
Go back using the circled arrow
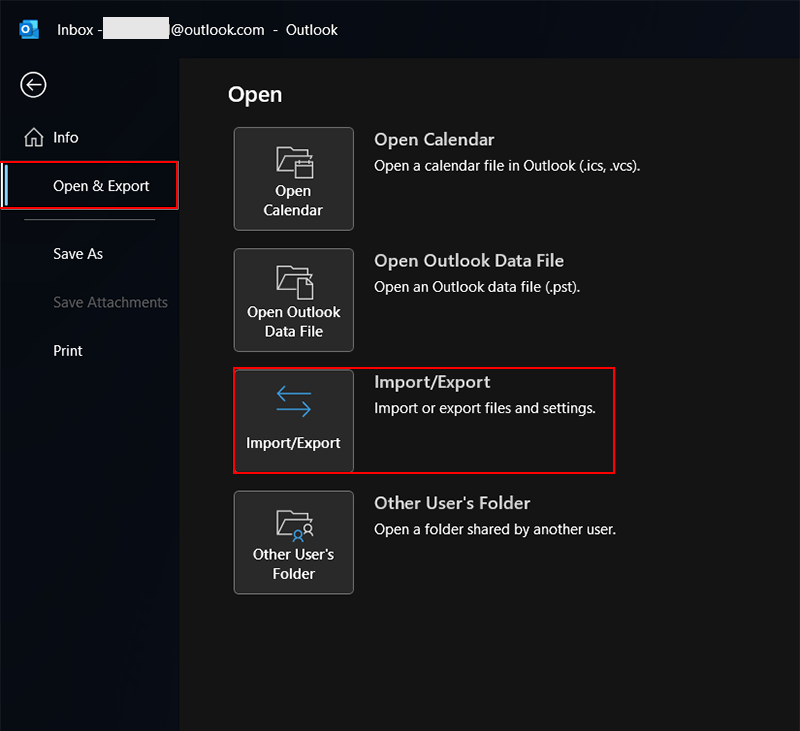coord(33,85)
